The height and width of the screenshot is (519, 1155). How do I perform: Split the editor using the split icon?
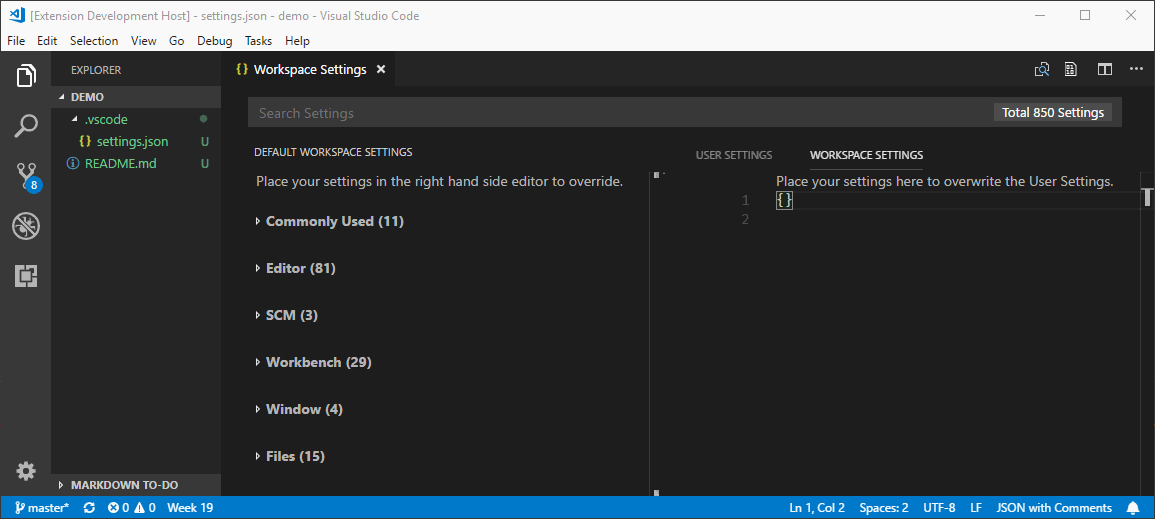point(1104,69)
